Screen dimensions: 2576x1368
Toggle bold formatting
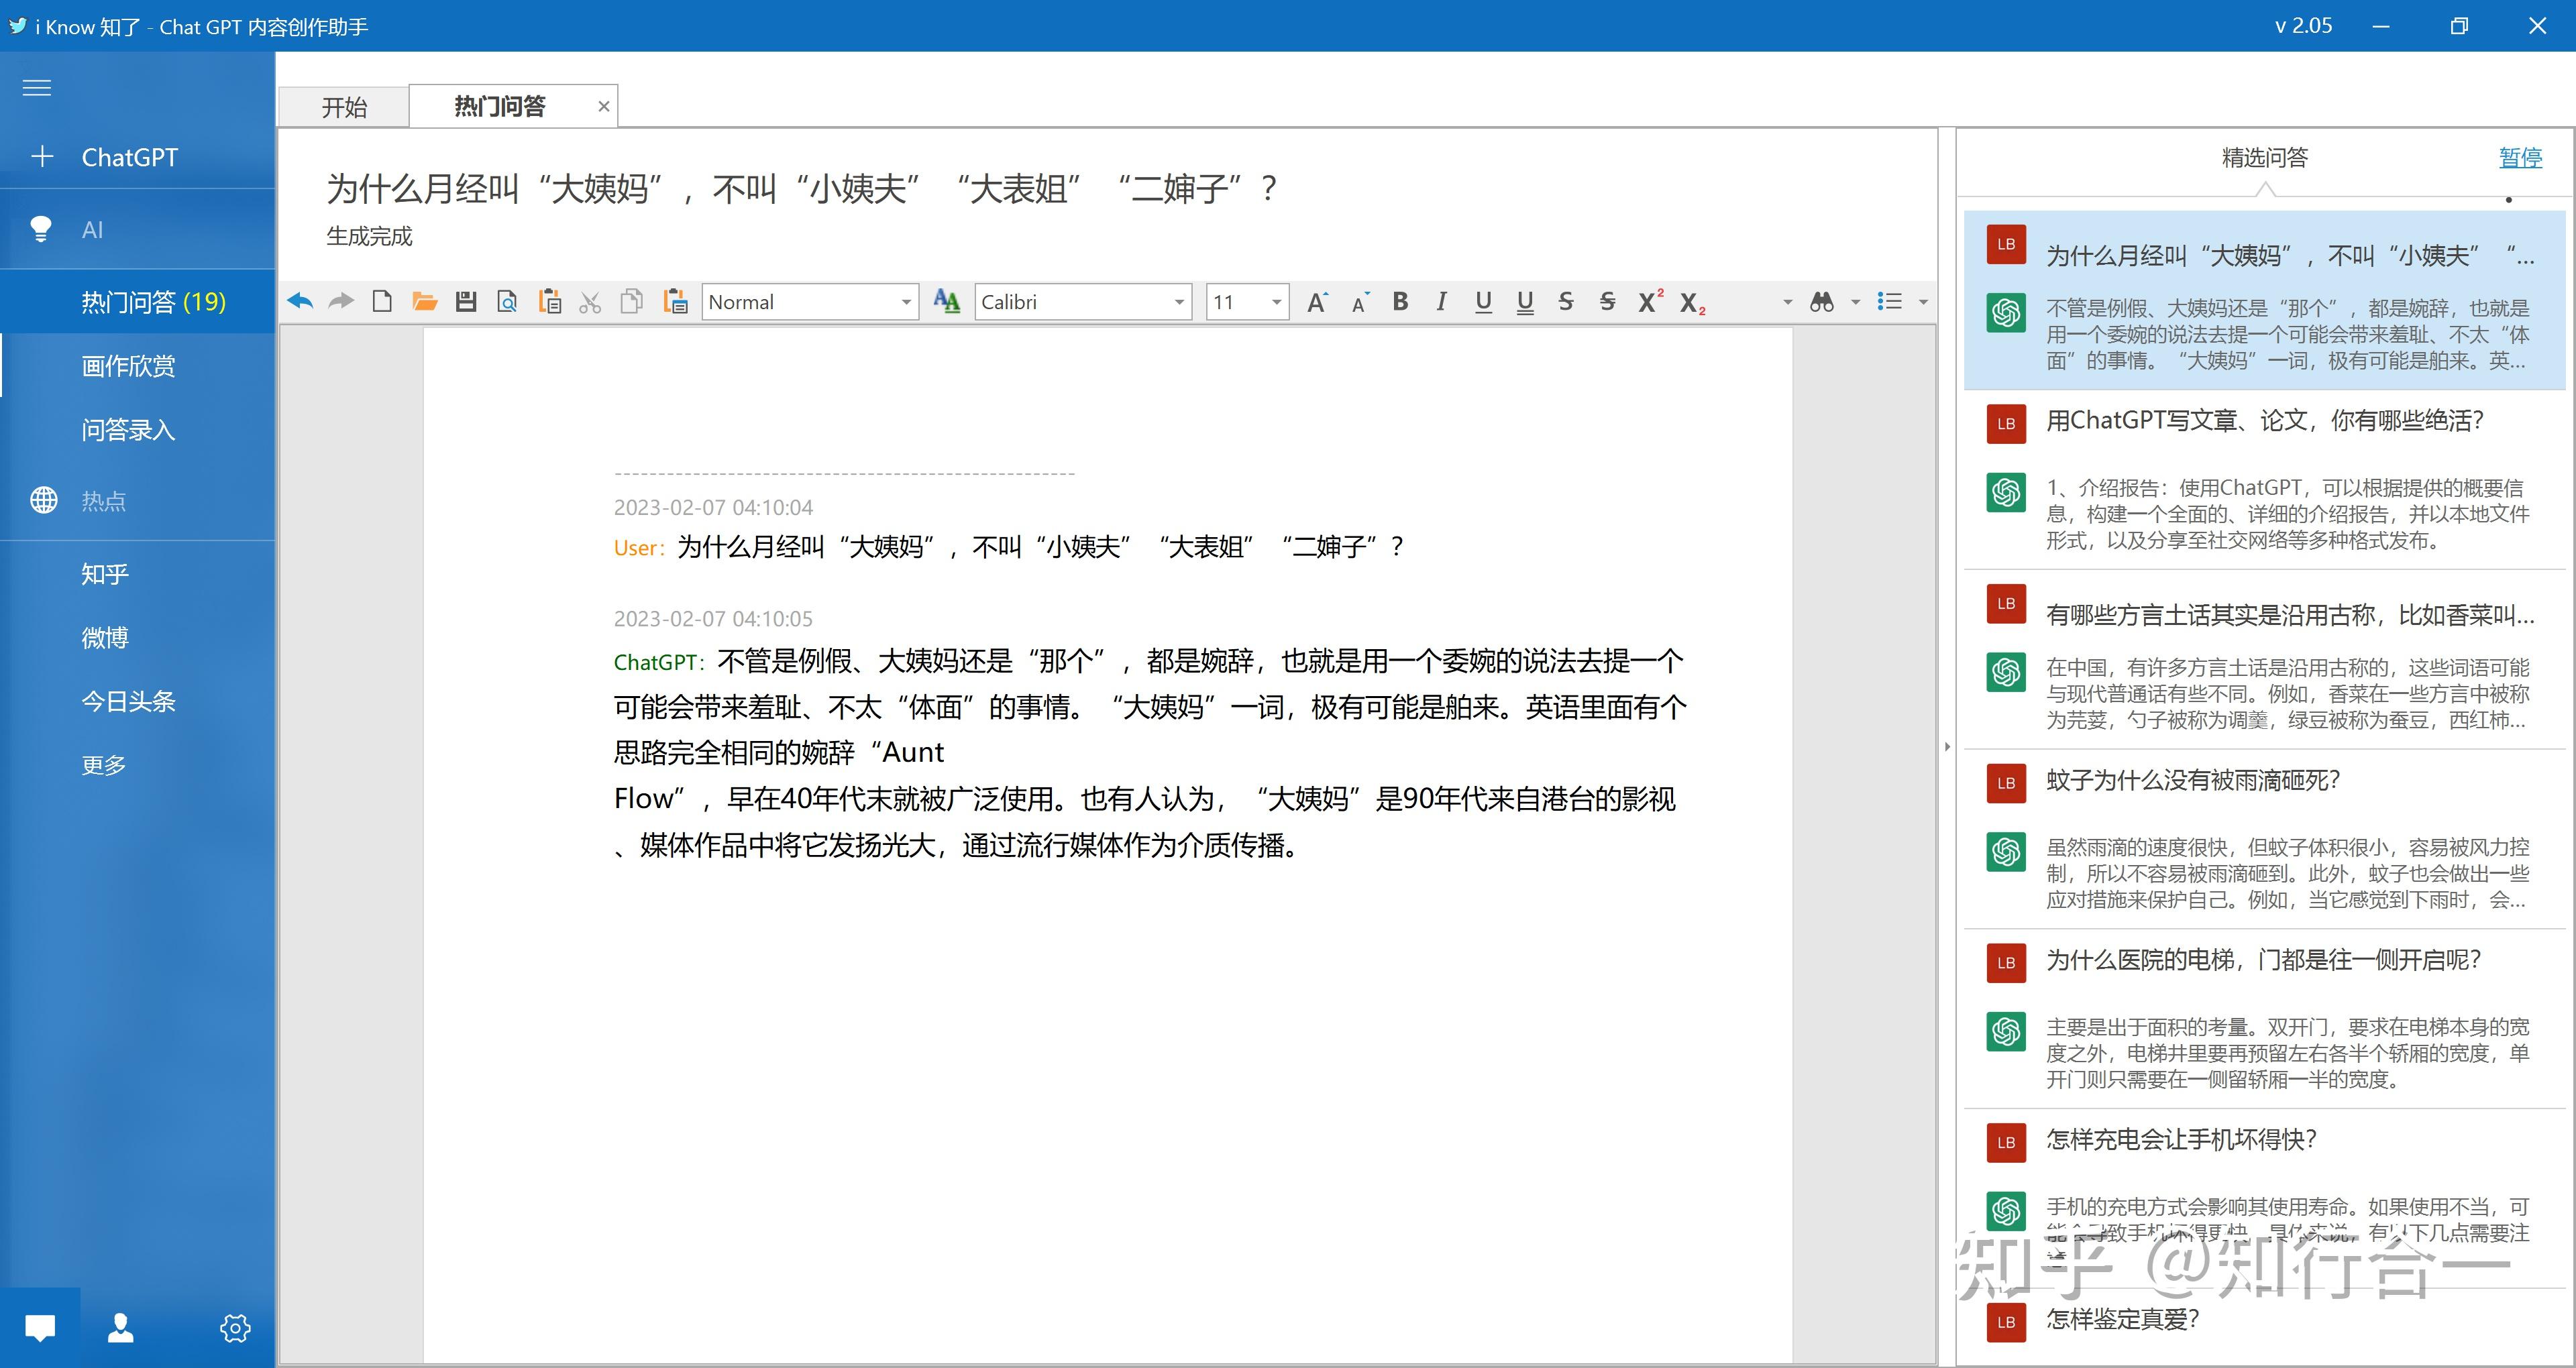[1400, 301]
